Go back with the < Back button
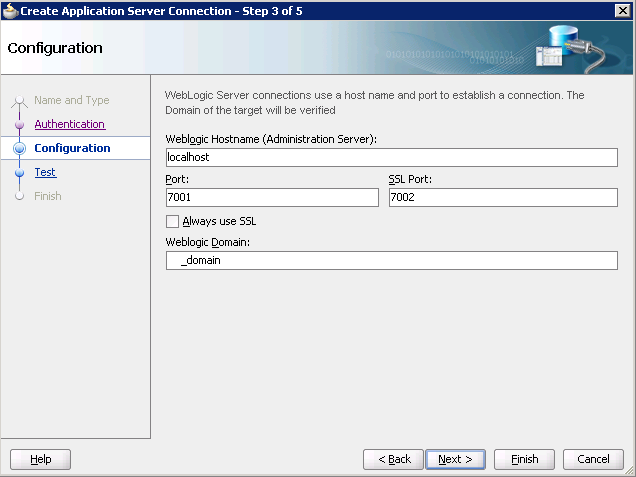 click(393, 459)
